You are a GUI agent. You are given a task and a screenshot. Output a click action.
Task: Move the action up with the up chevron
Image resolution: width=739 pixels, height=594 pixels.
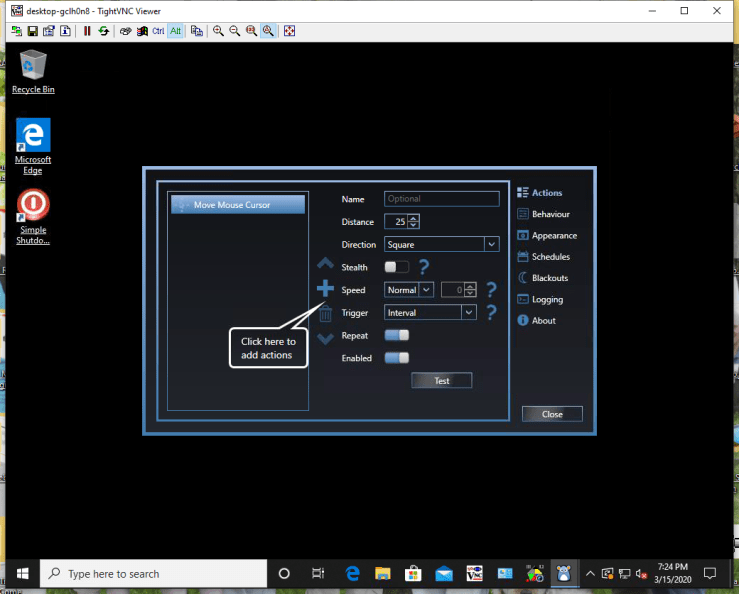point(325,265)
